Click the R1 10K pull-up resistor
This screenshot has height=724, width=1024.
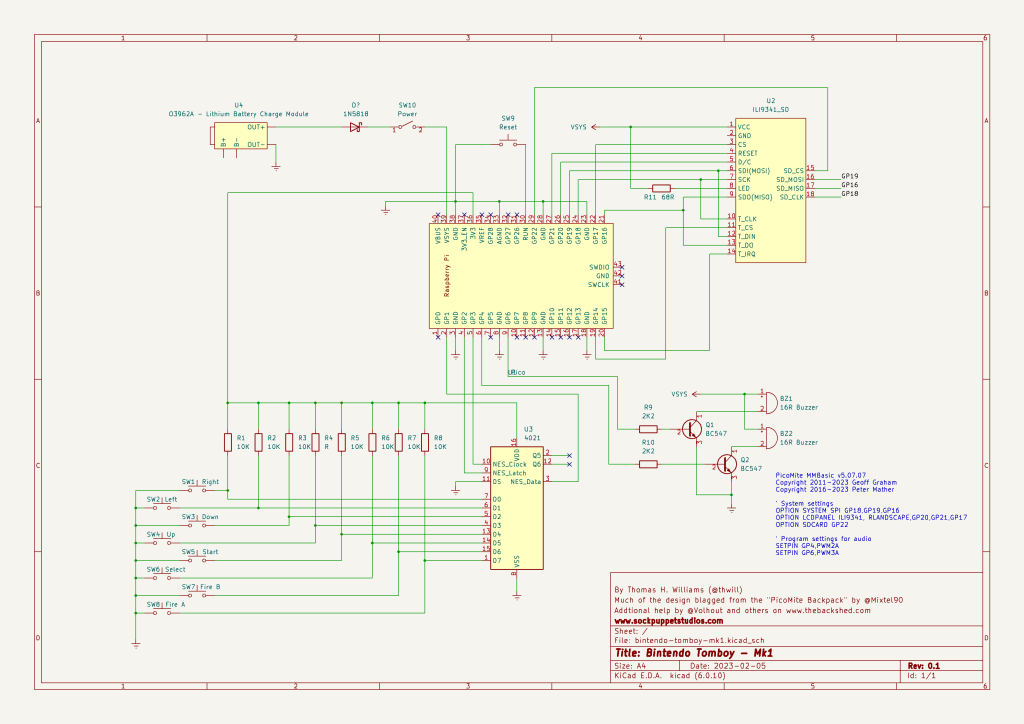[x=228, y=443]
